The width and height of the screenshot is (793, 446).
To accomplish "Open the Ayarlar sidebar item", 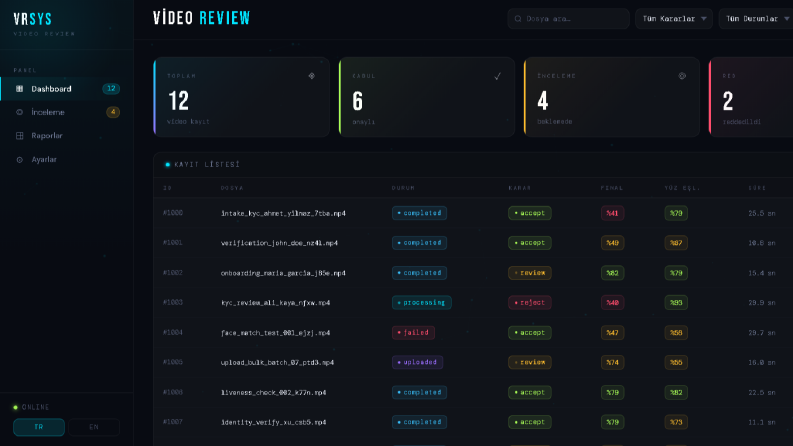I will click(66, 159).
